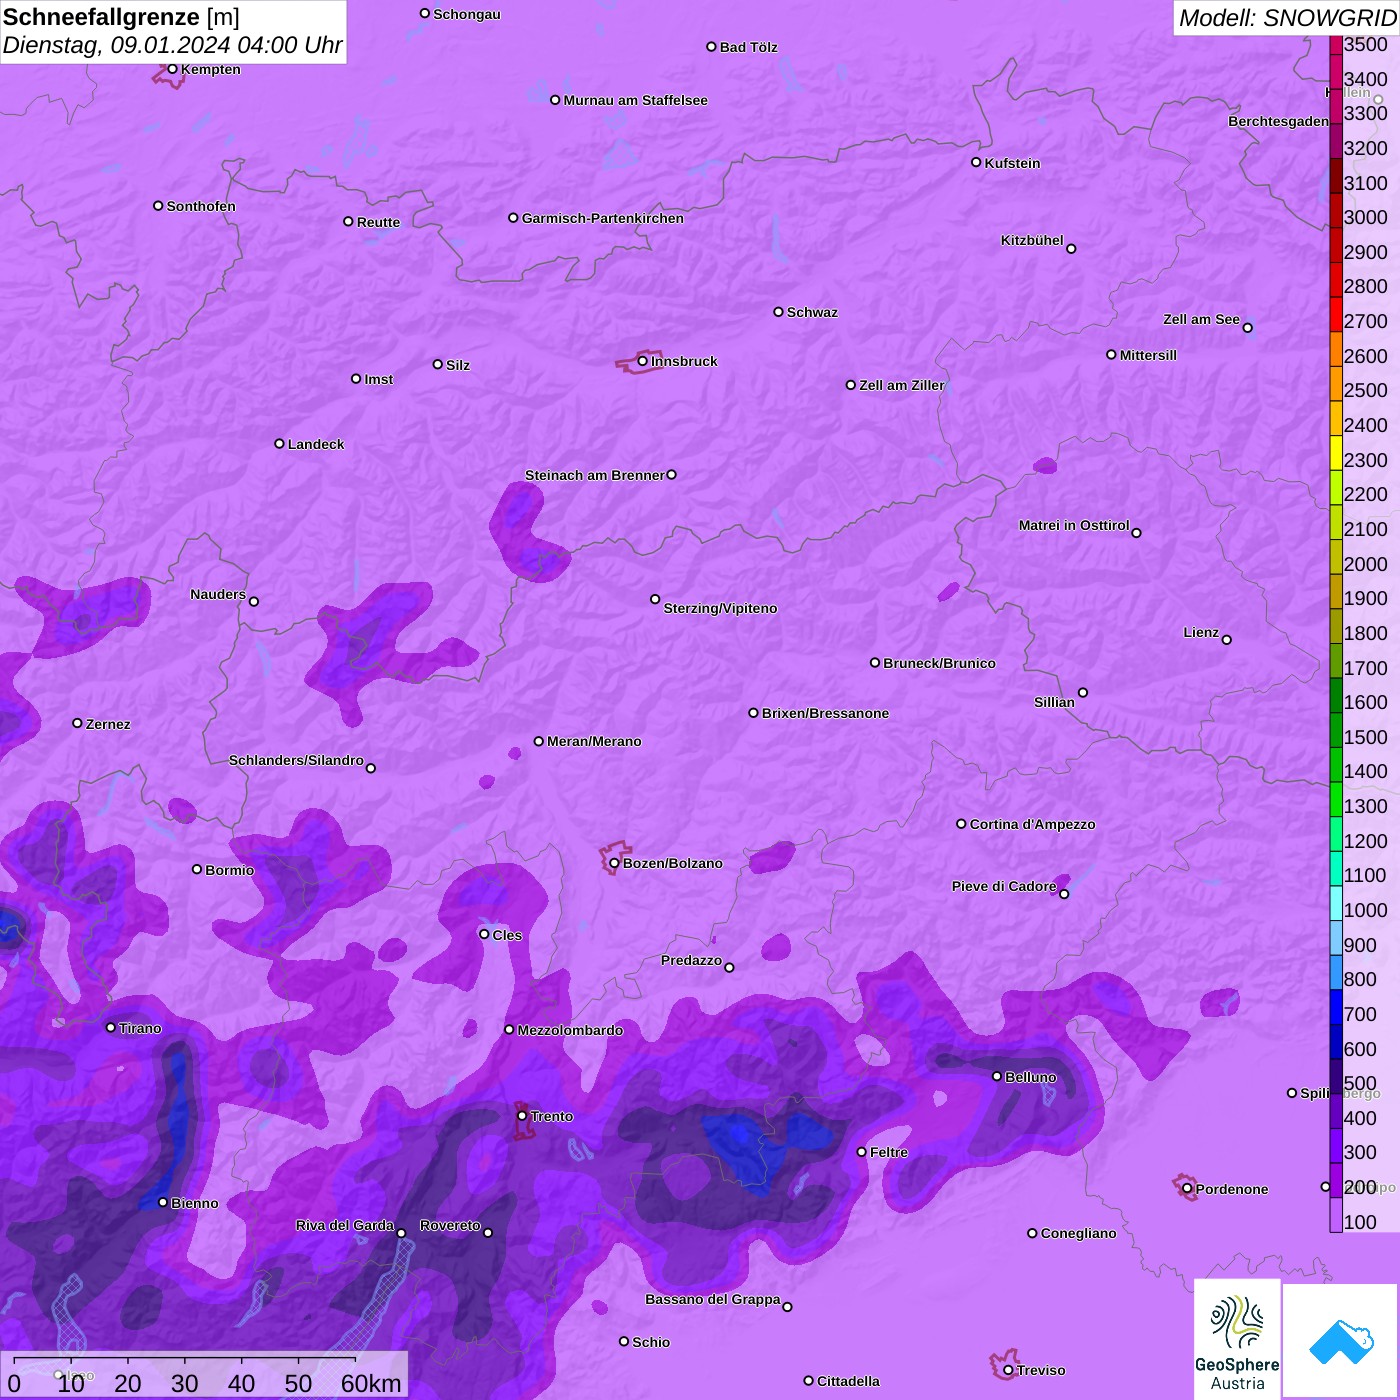Viewport: 1400px width, 1400px height.
Task: Click the 1500 green legend swatch
Action: pyautogui.click(x=1336, y=730)
